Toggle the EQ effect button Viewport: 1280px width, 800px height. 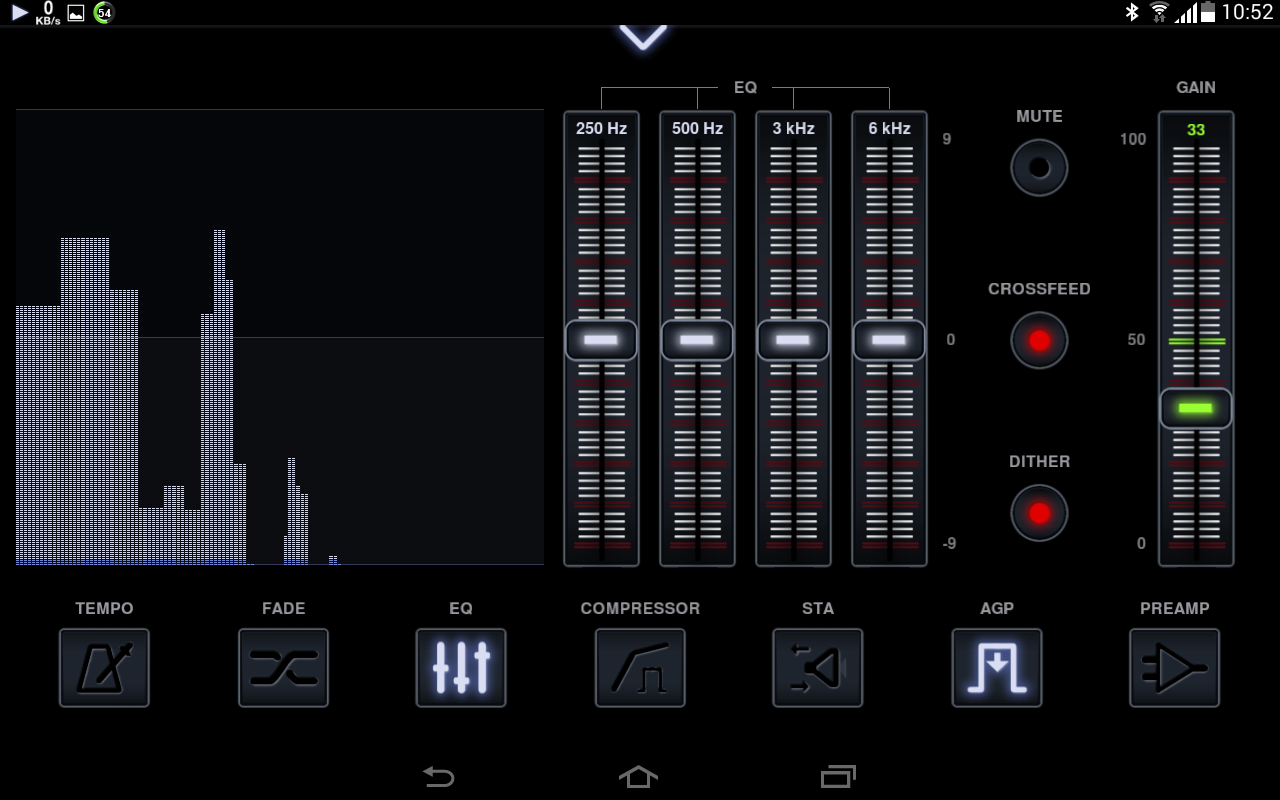[x=461, y=667]
